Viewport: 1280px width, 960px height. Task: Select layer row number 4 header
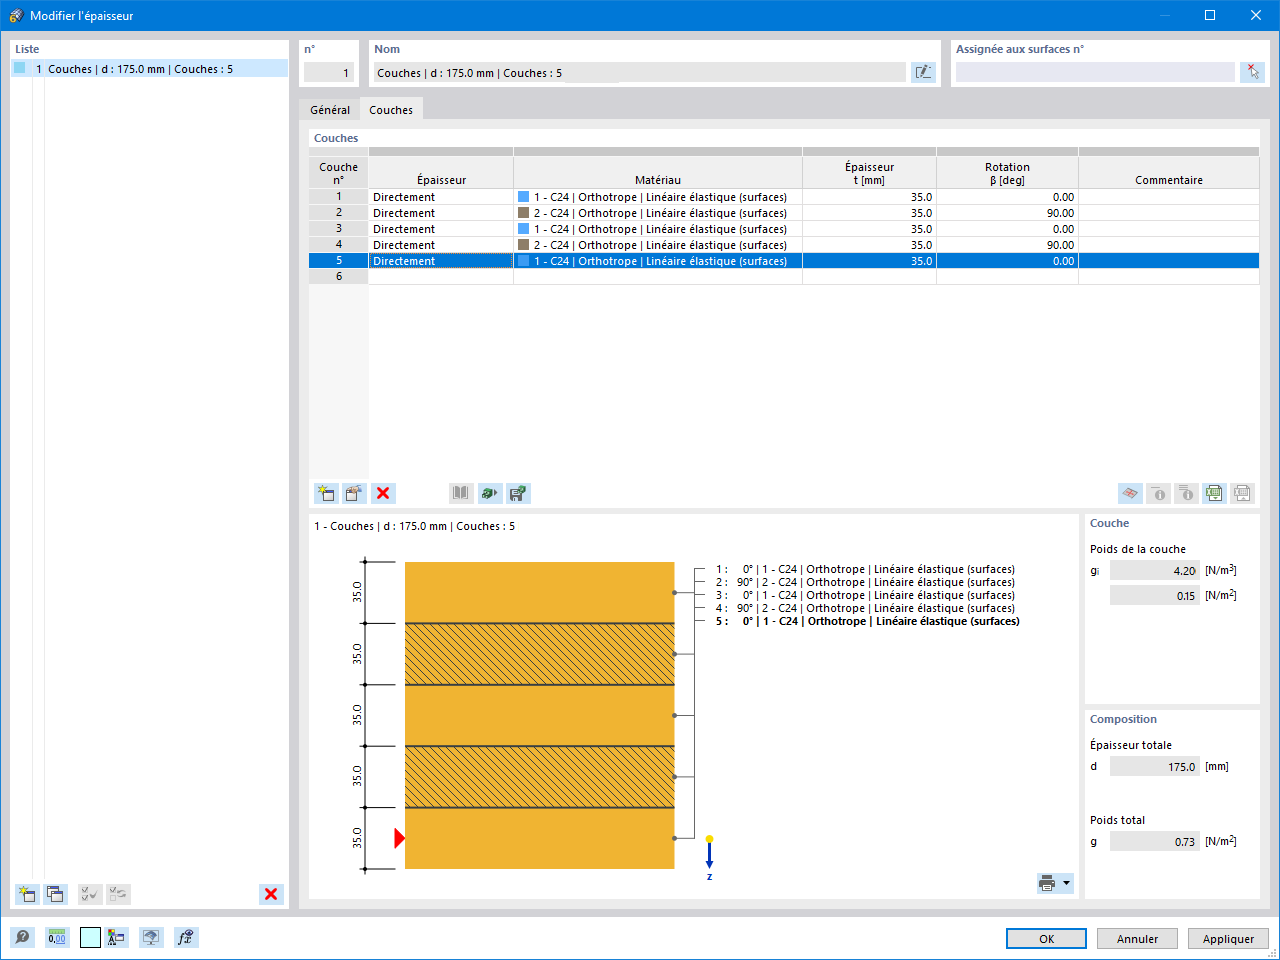coord(339,245)
